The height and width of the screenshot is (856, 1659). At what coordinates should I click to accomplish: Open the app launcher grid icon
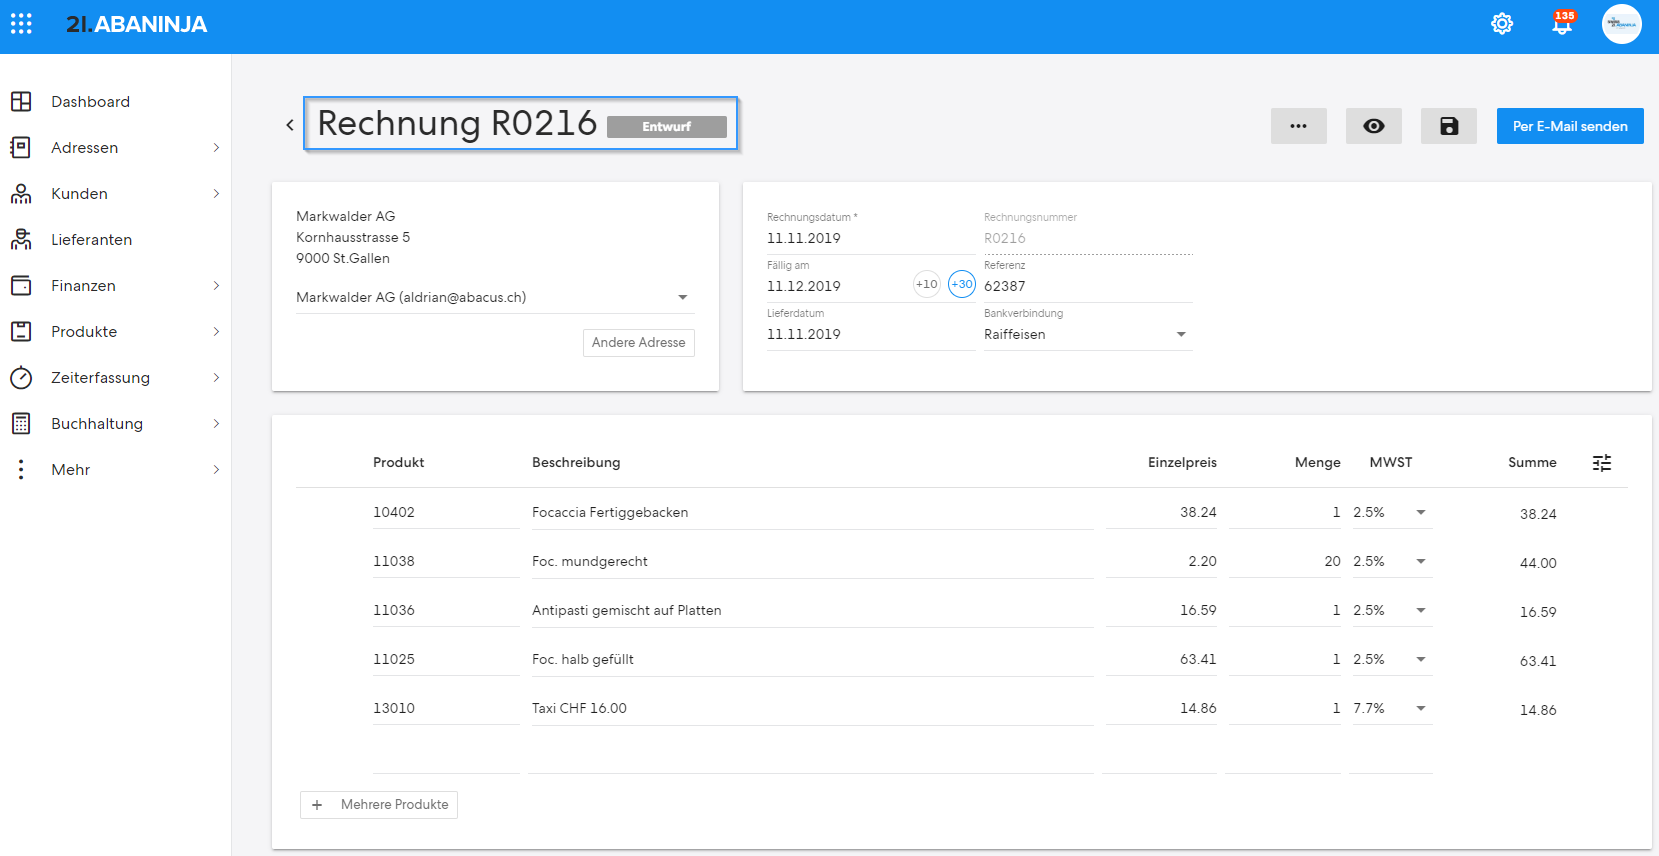coord(21,24)
